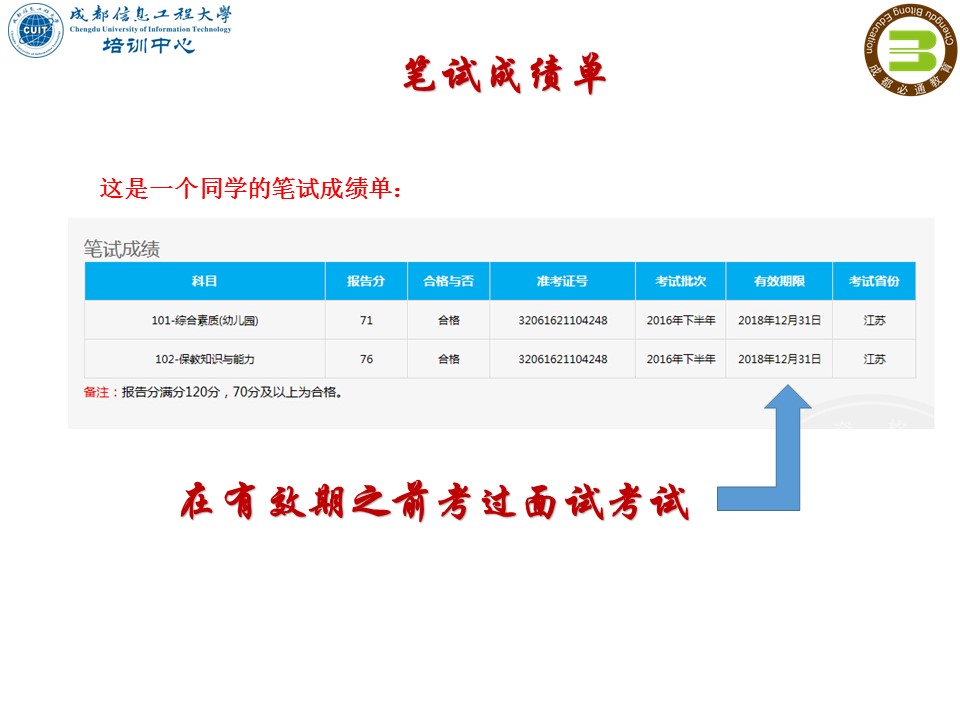Select the 合格 status for 101-综合素质(幼儿园)
960x720 pixels.
pyautogui.click(x=450, y=318)
